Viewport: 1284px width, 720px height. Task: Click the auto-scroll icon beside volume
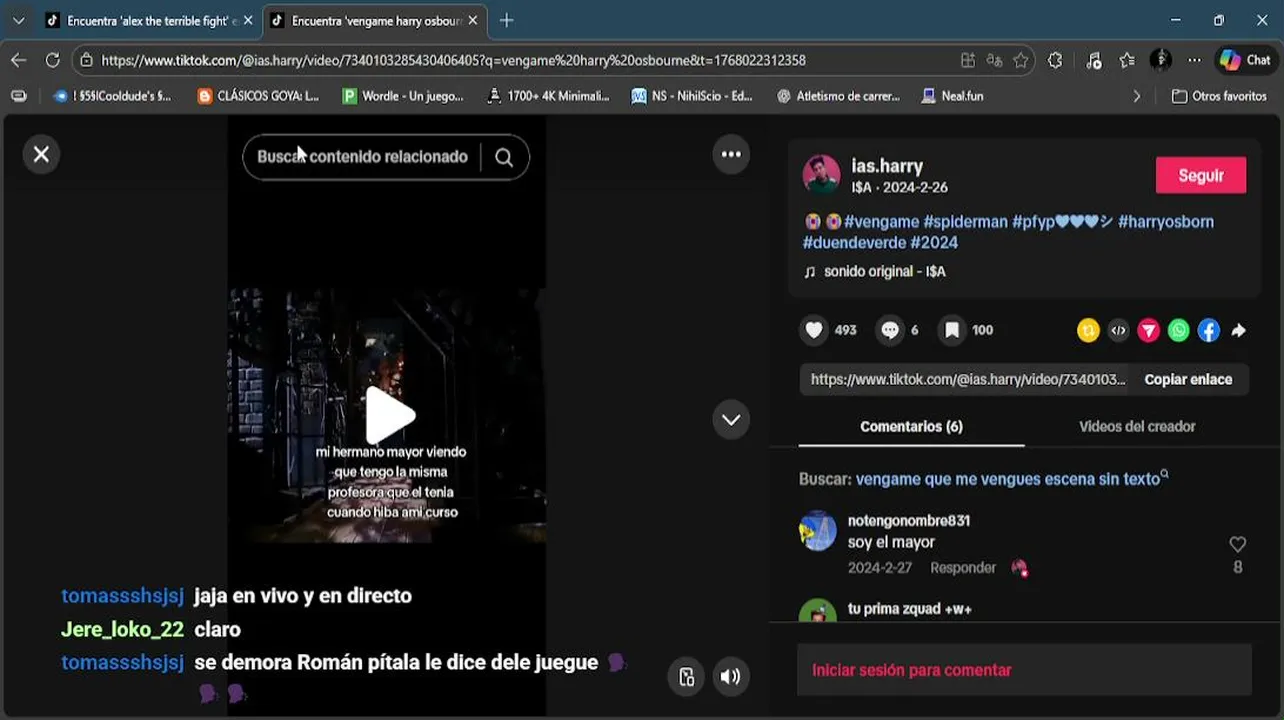pos(686,677)
